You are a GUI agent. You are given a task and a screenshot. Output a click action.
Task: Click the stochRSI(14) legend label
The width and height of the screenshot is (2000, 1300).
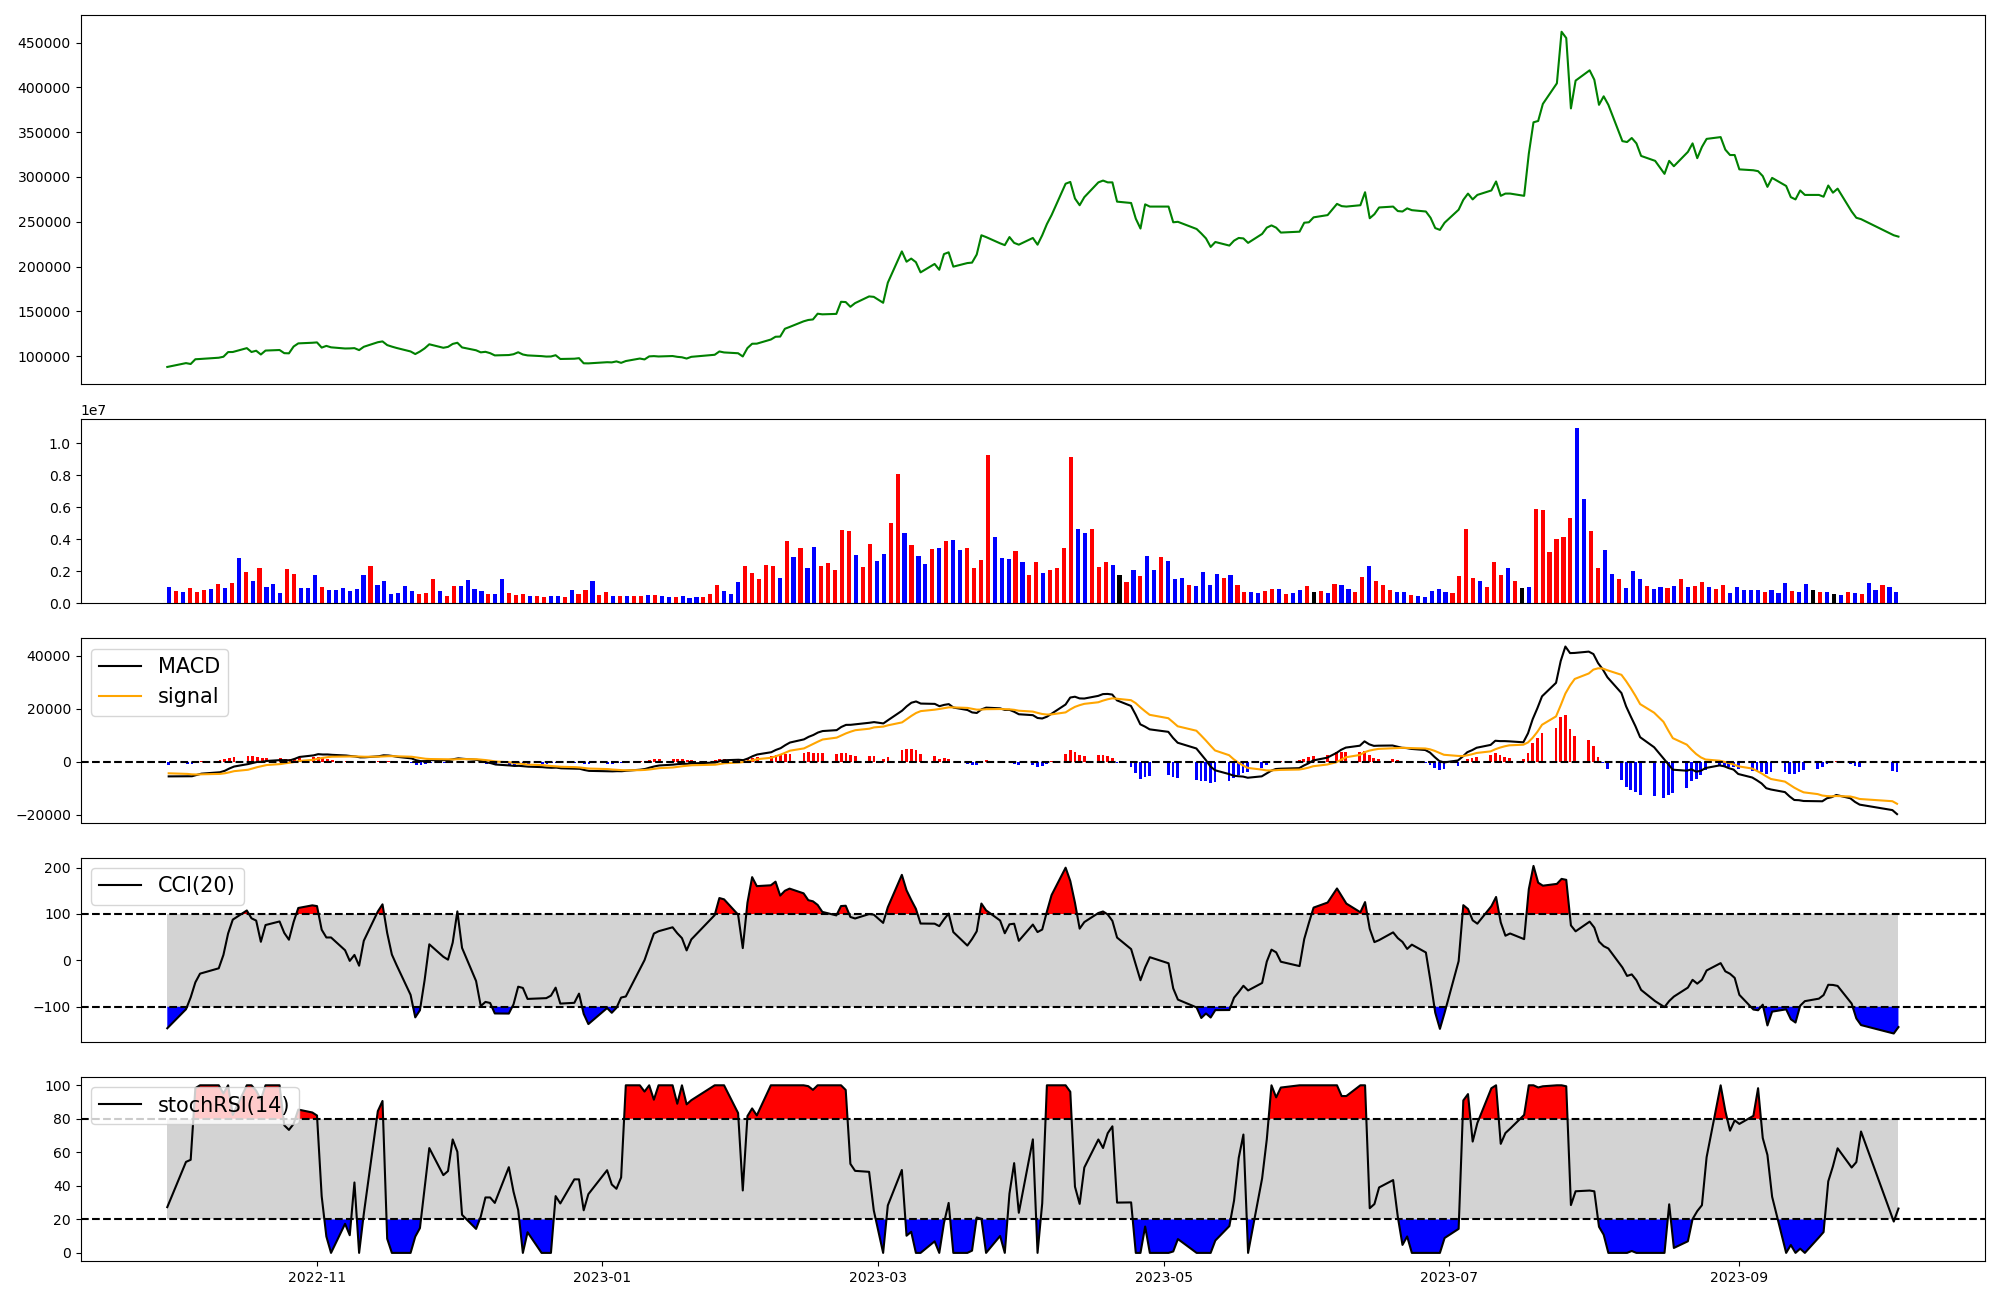223,1105
